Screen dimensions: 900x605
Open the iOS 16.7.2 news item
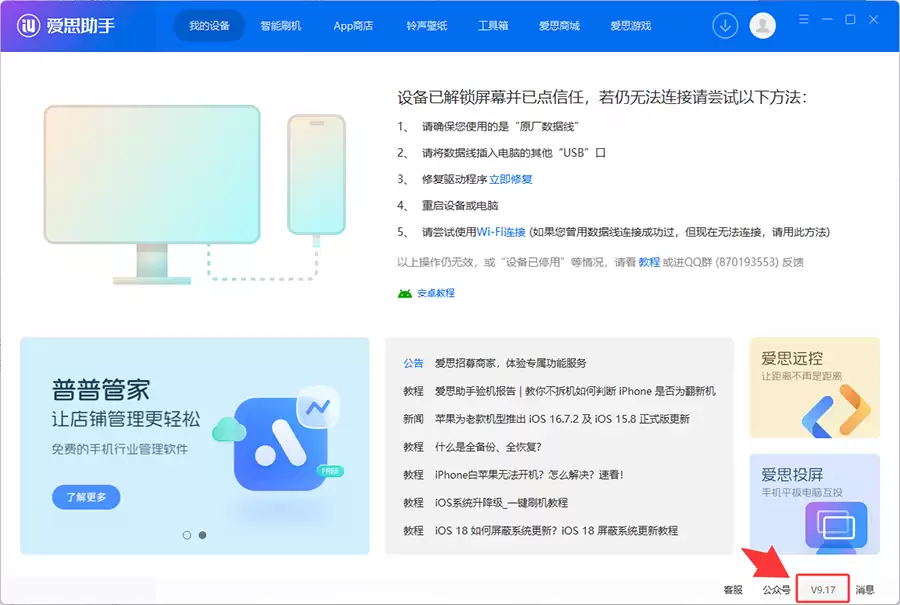tap(562, 419)
